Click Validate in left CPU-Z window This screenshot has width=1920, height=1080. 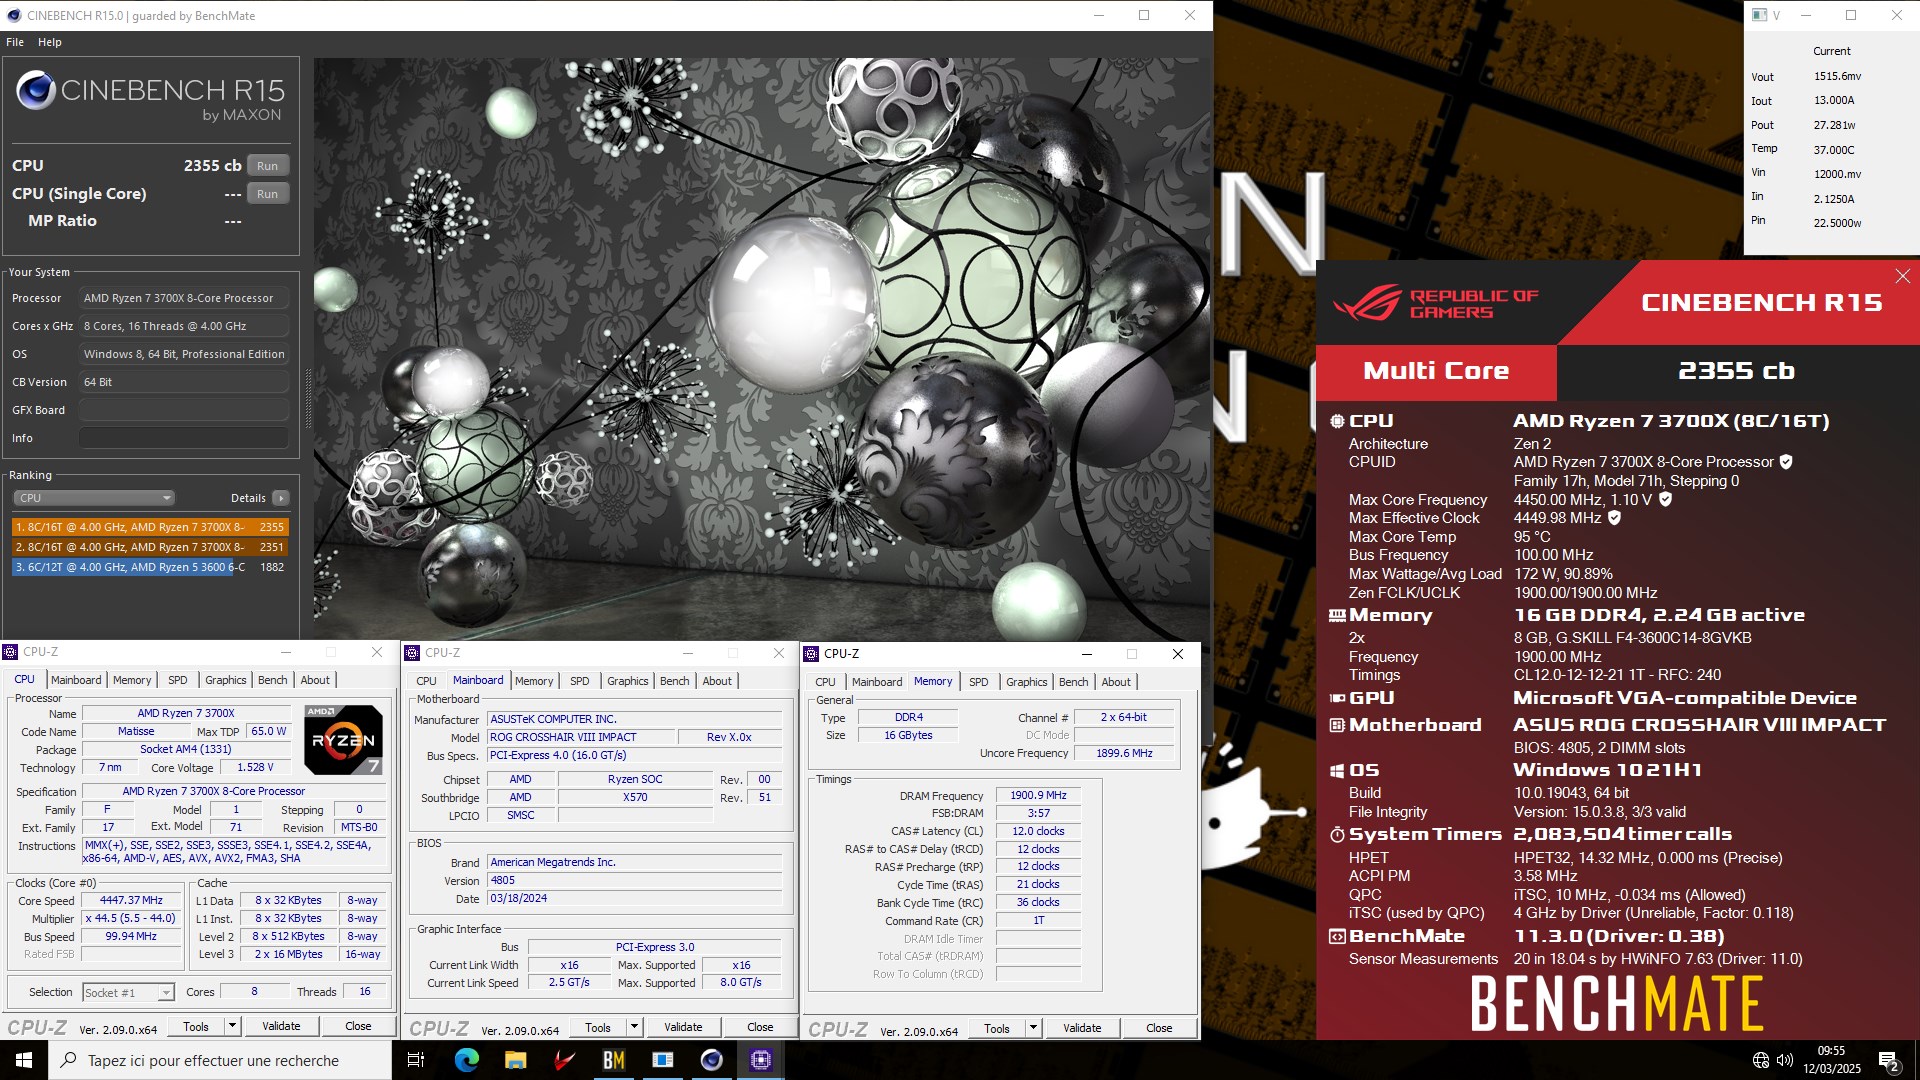(x=281, y=1026)
